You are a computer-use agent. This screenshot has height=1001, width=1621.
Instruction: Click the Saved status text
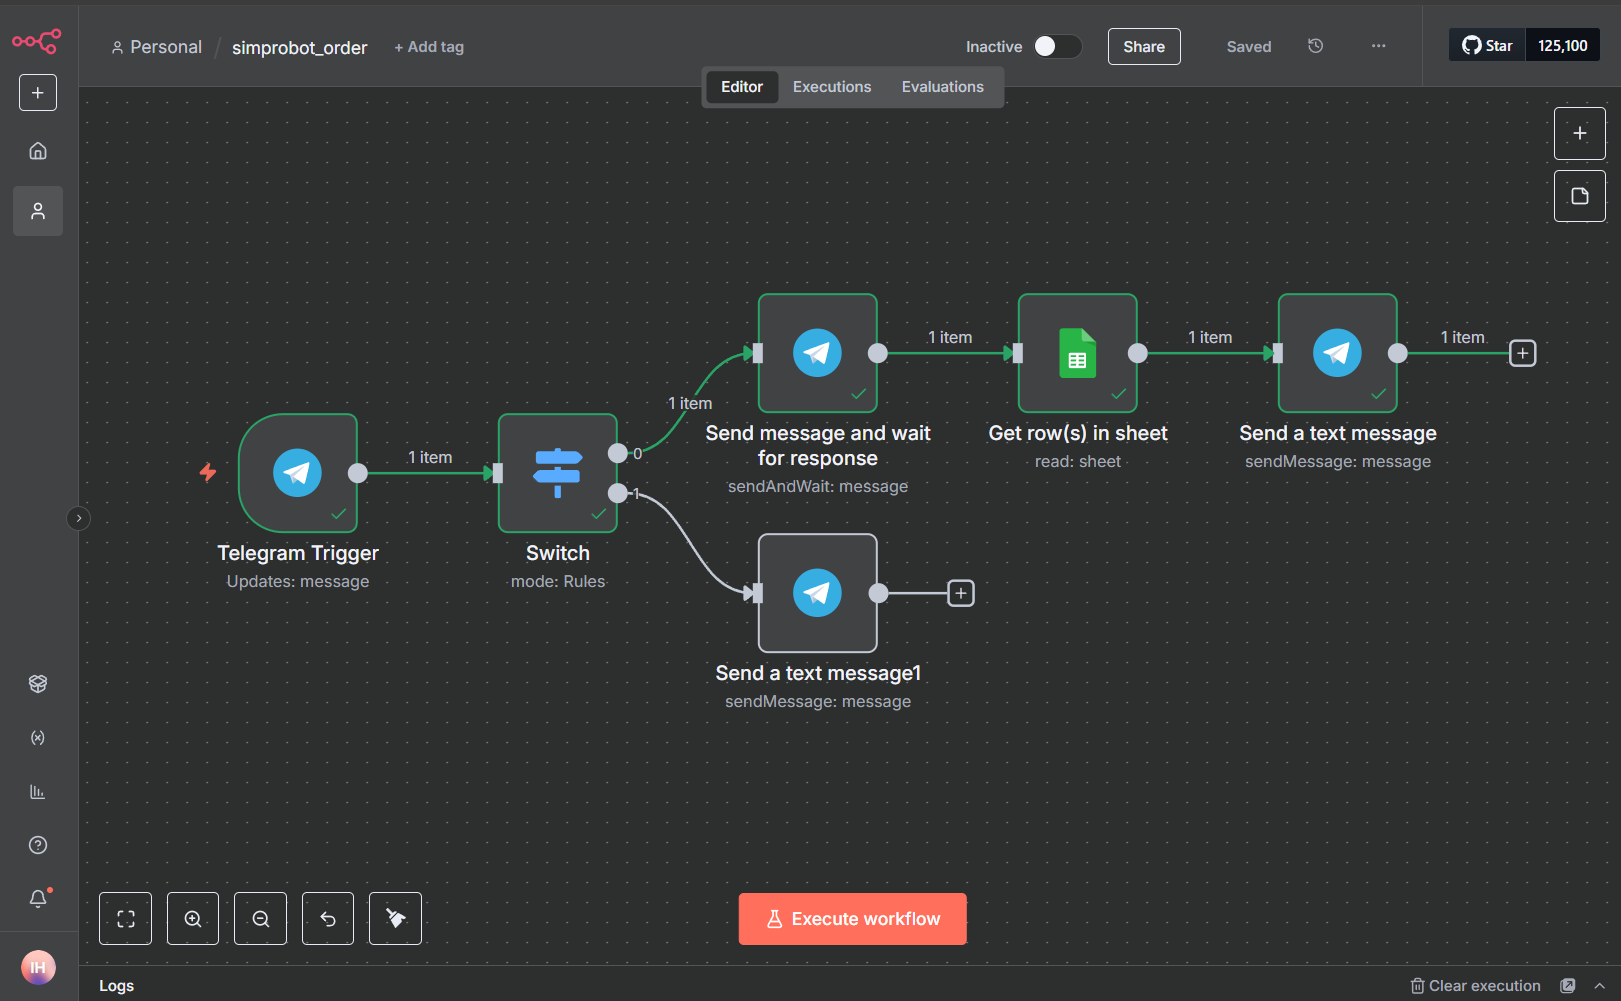tap(1249, 47)
